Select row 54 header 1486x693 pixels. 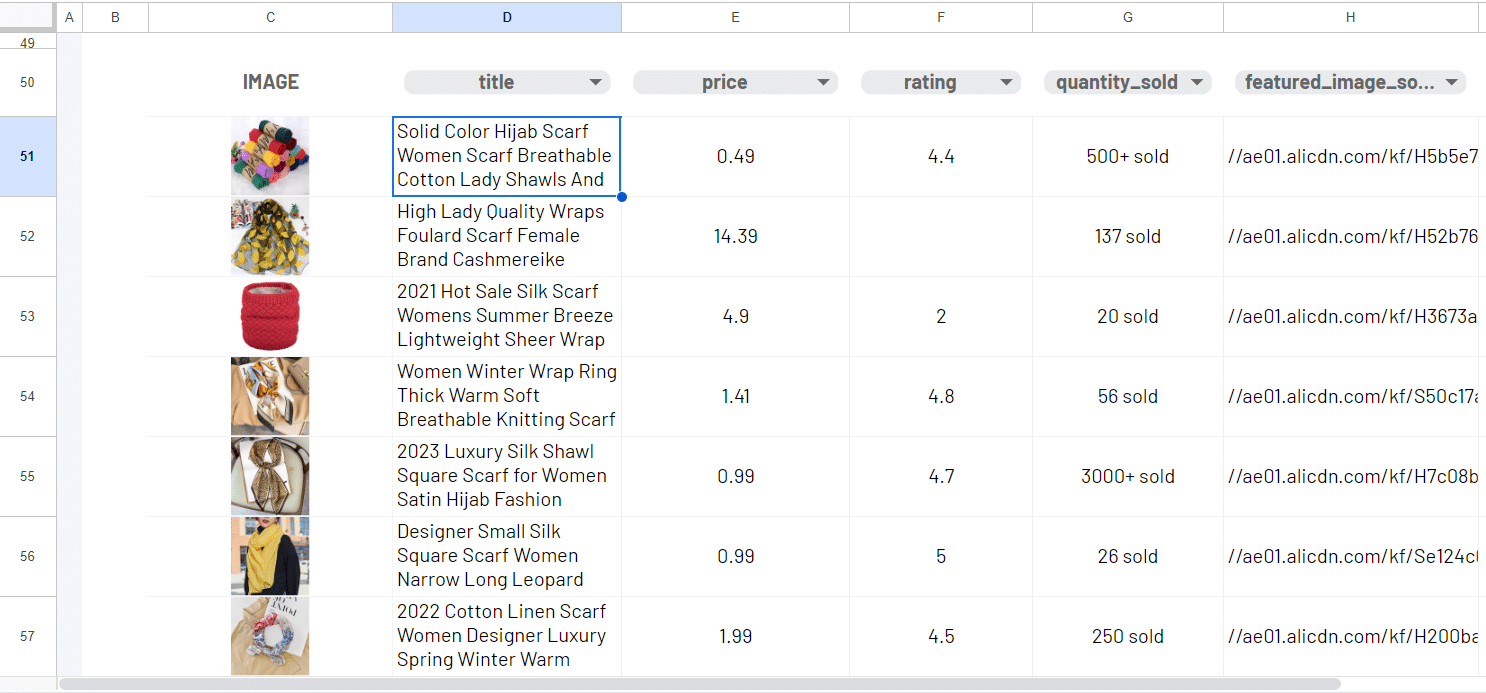click(x=27, y=396)
